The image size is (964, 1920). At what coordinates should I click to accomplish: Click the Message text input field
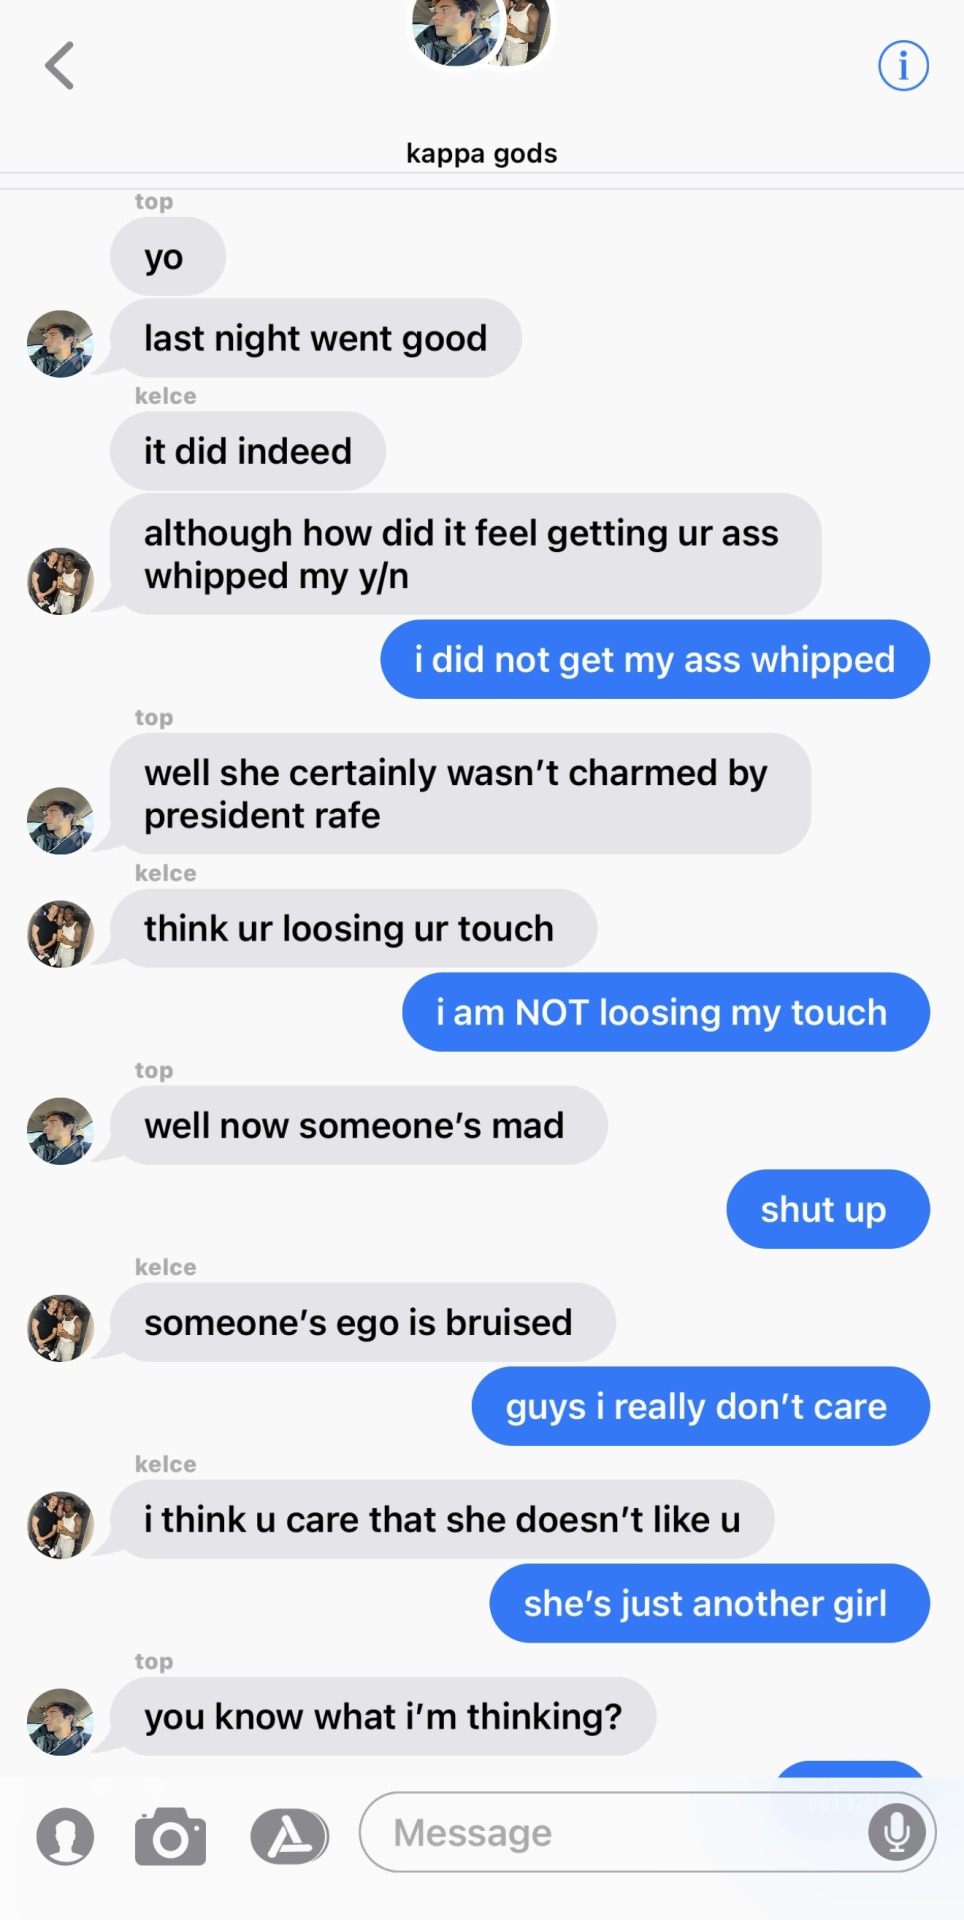pyautogui.click(x=647, y=1832)
